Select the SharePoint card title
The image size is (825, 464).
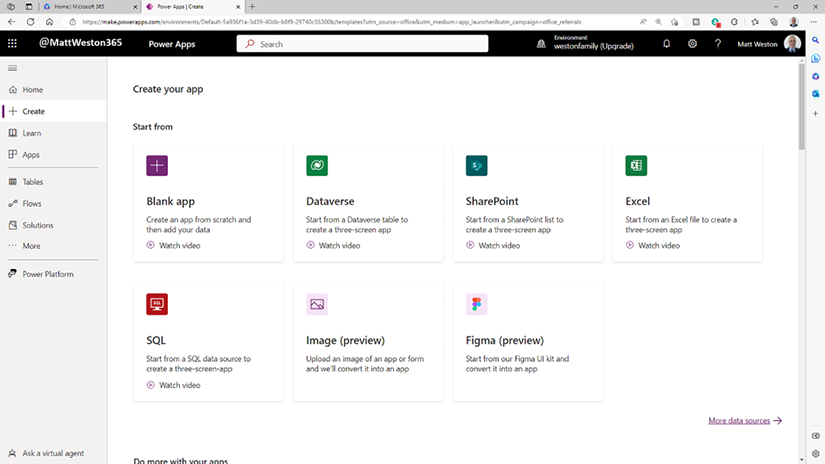click(492, 201)
